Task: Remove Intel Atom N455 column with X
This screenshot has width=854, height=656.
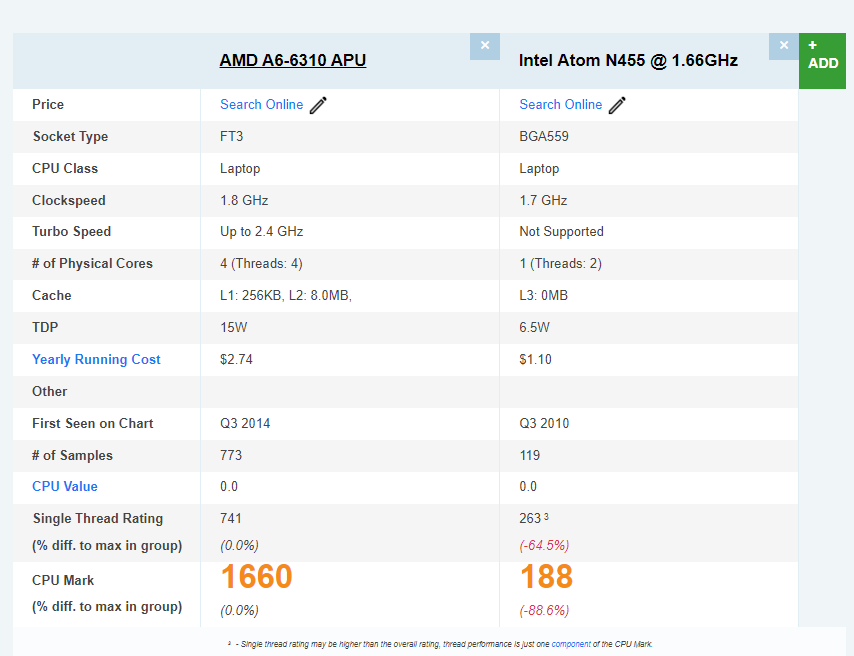Action: pyautogui.click(x=784, y=46)
